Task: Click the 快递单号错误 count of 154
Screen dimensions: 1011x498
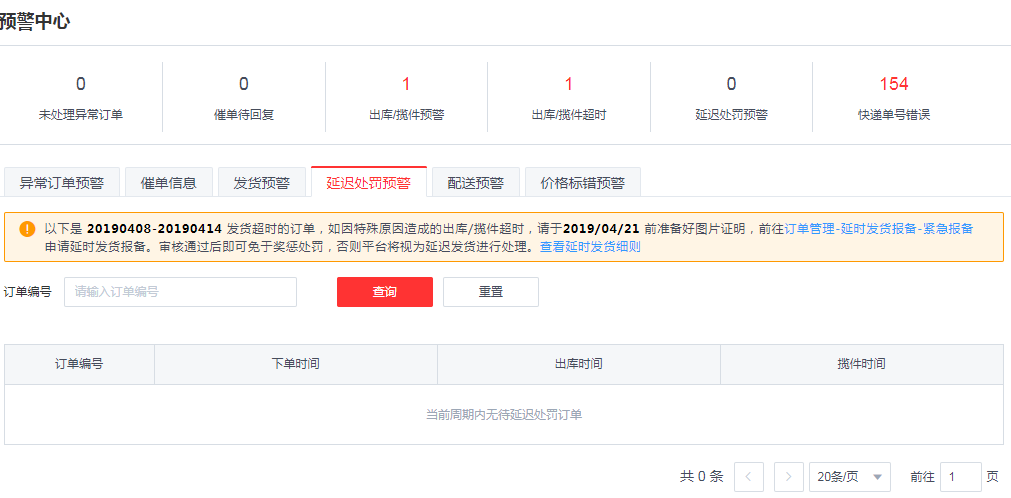Action: (x=893, y=84)
